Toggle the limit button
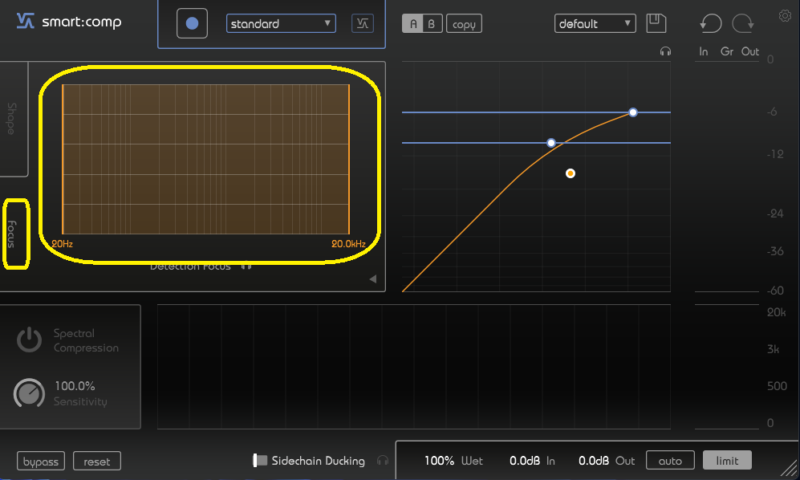This screenshot has width=800, height=480. point(727,461)
